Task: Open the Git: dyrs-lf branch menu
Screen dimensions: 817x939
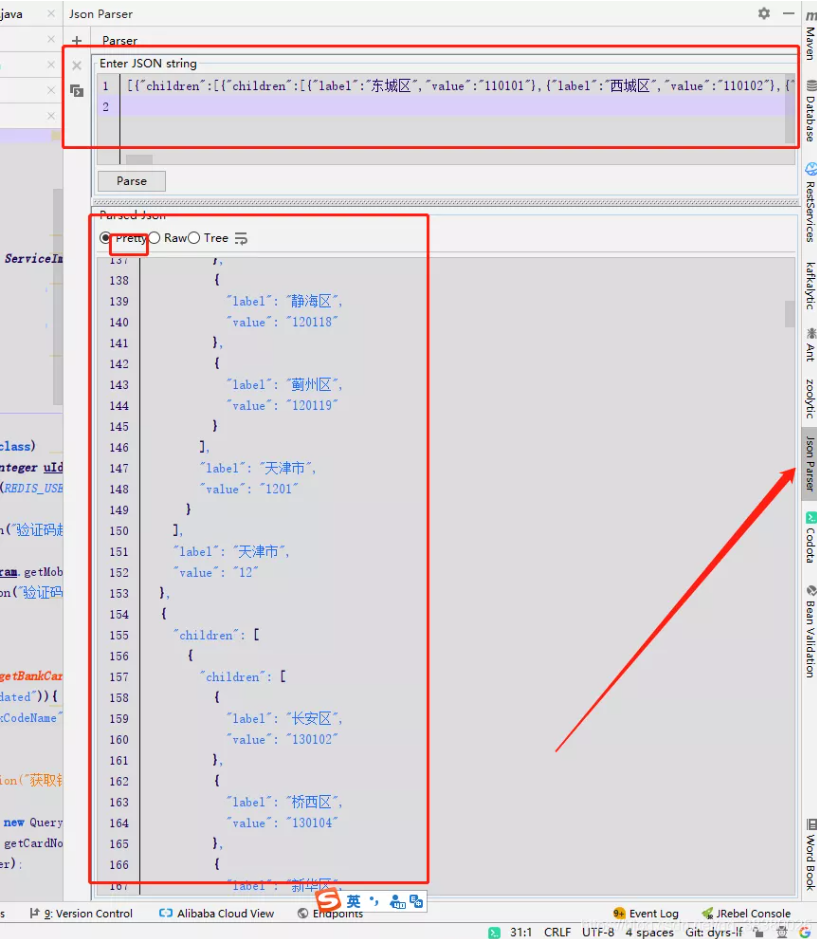Action: click(714, 932)
